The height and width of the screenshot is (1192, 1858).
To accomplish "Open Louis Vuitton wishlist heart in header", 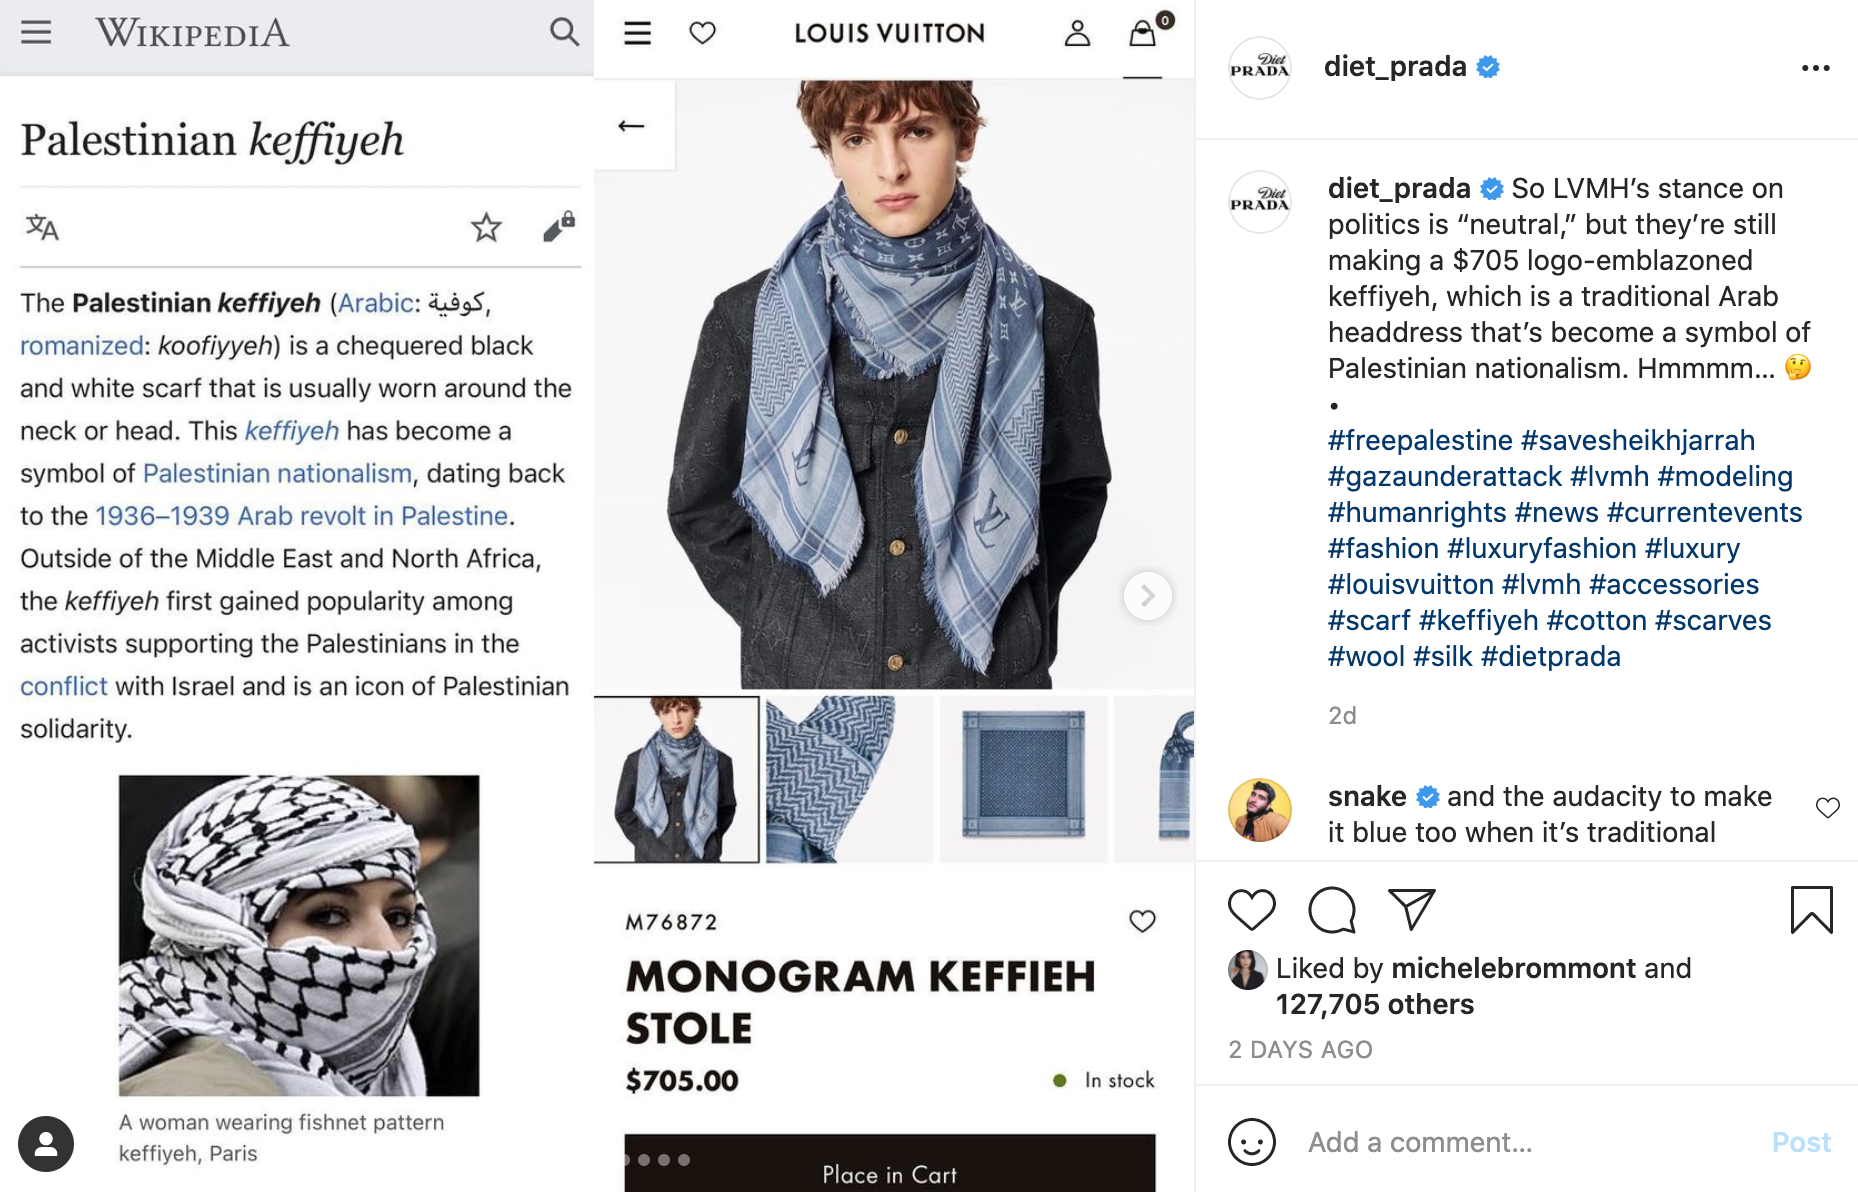I will [703, 33].
